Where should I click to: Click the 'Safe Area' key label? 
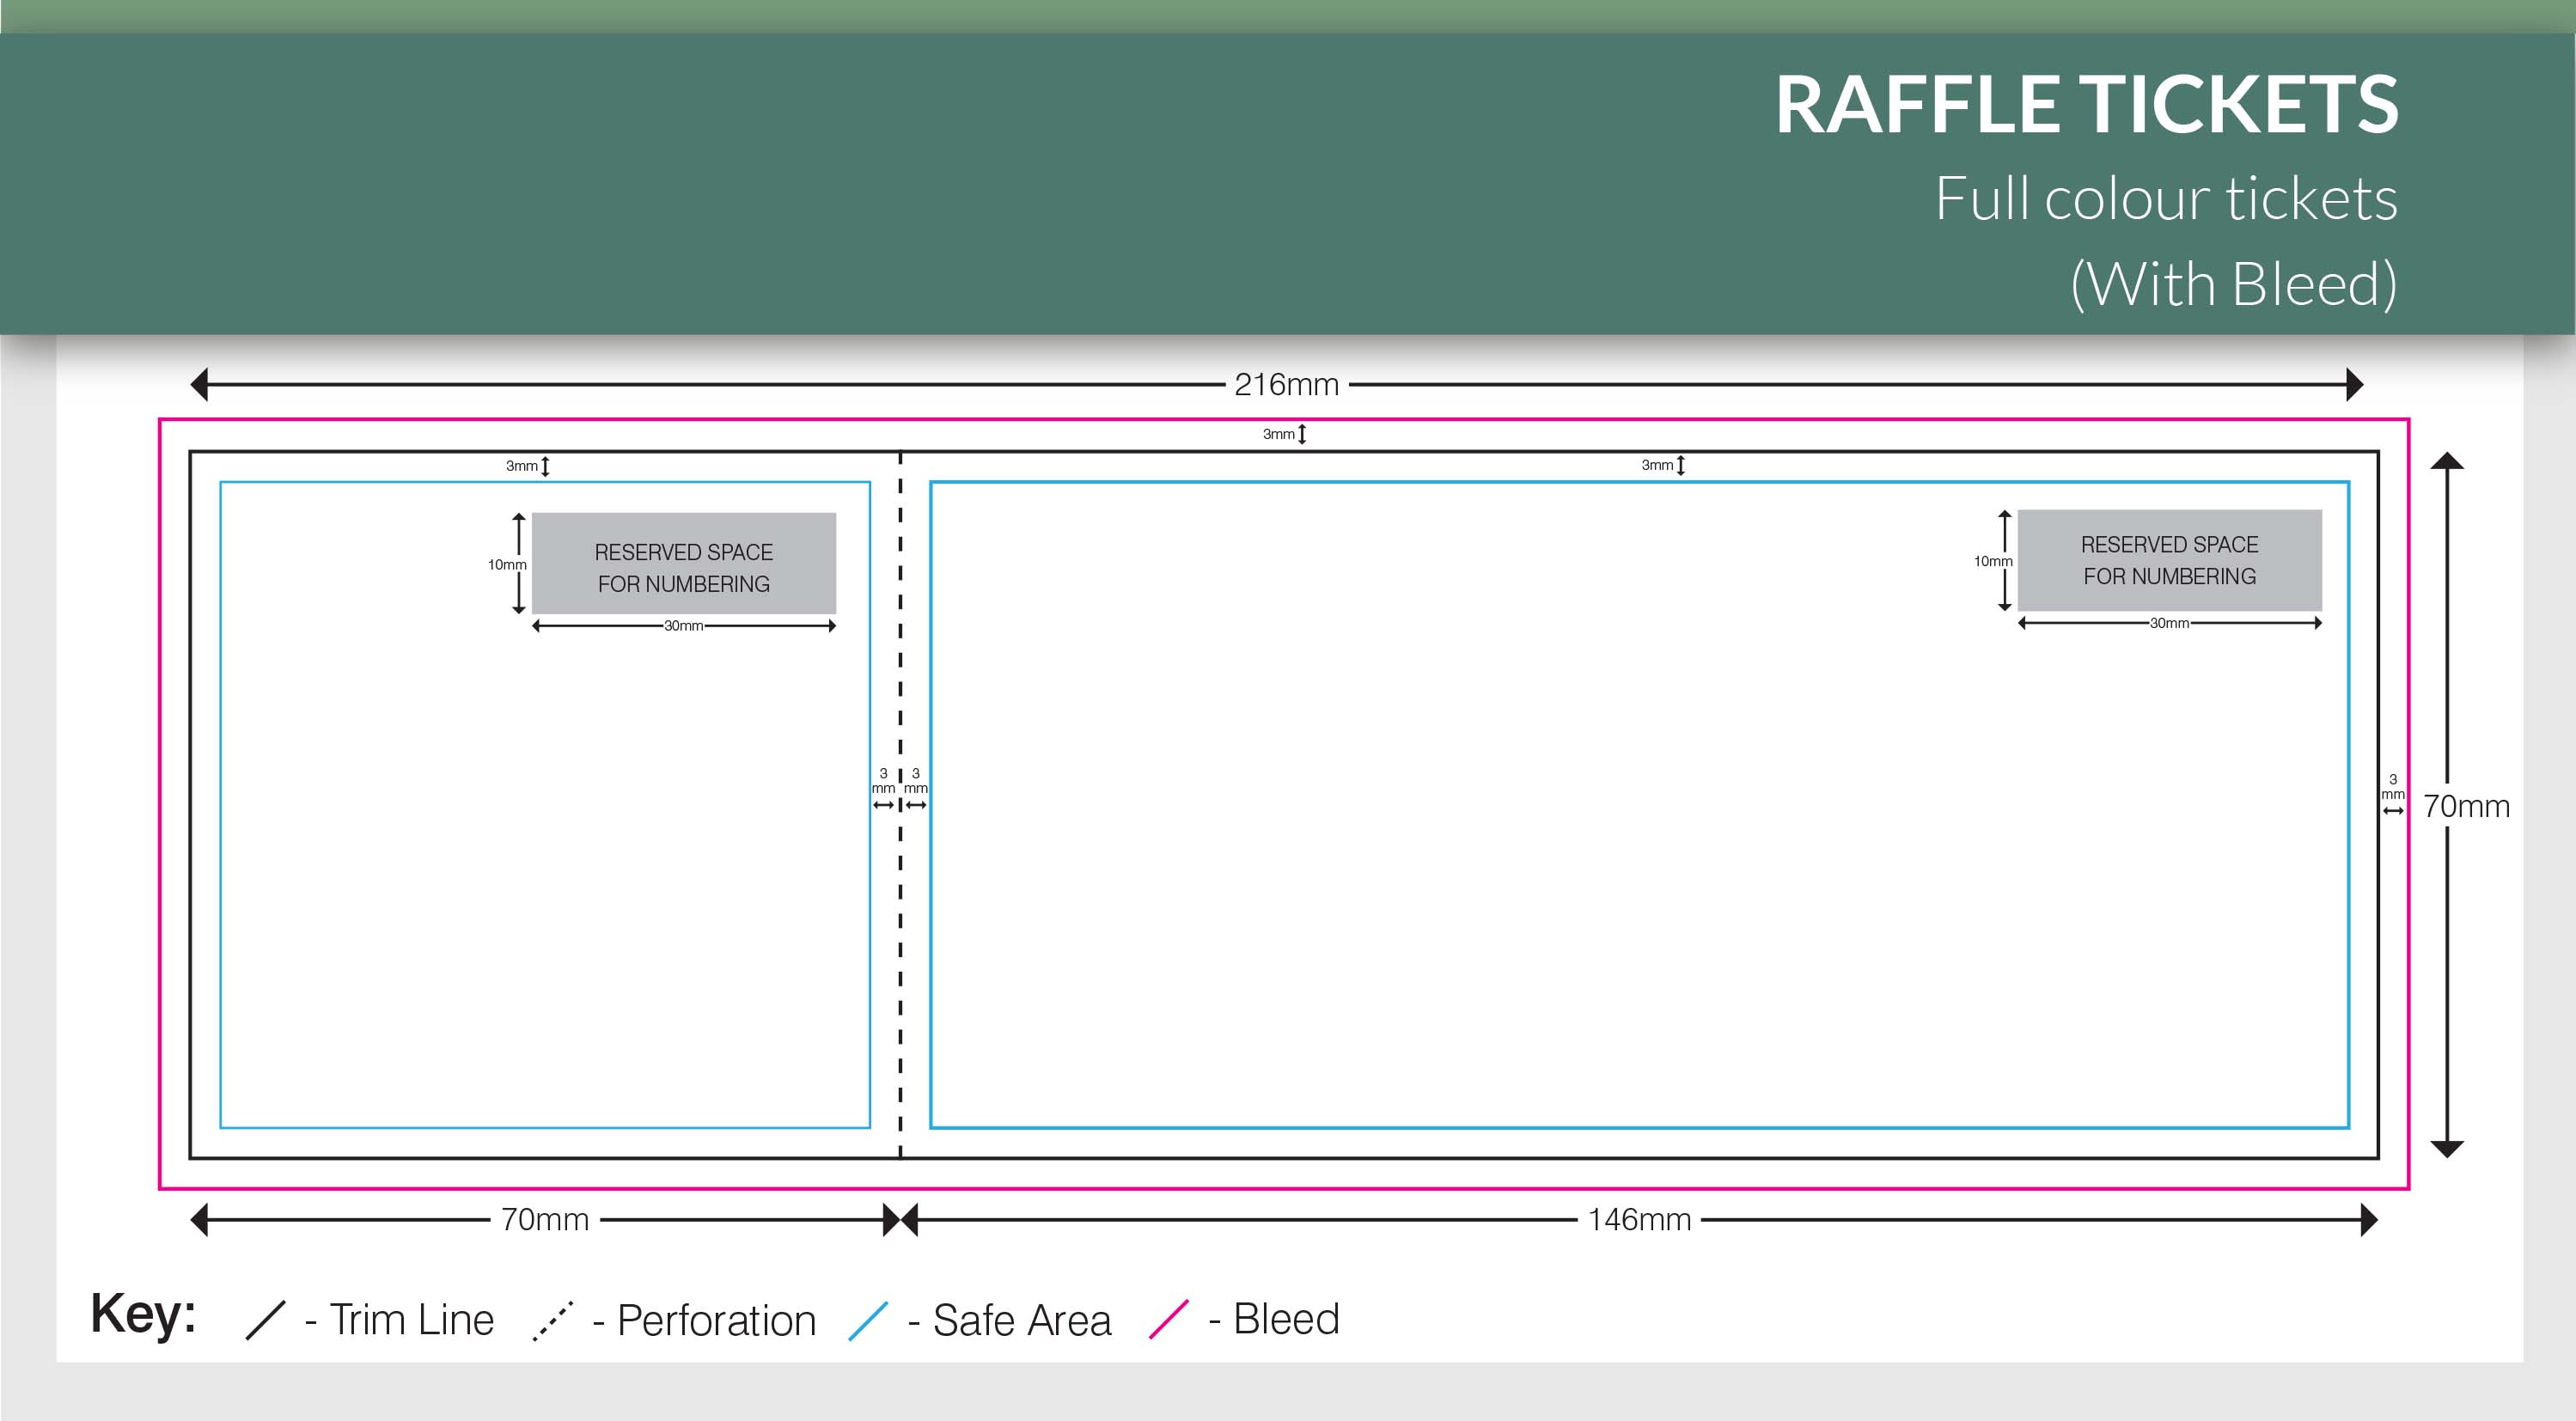[x=1022, y=1320]
